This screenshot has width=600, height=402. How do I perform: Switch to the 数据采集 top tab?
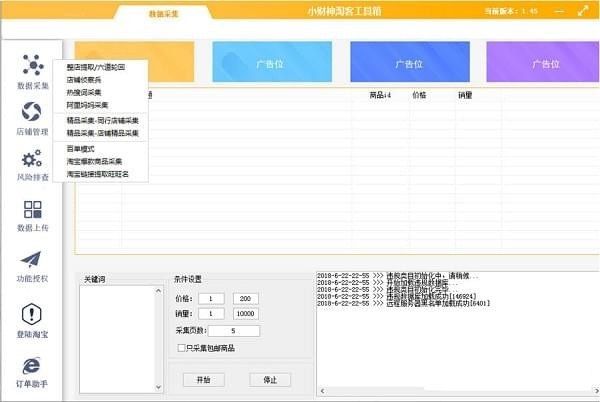point(163,14)
